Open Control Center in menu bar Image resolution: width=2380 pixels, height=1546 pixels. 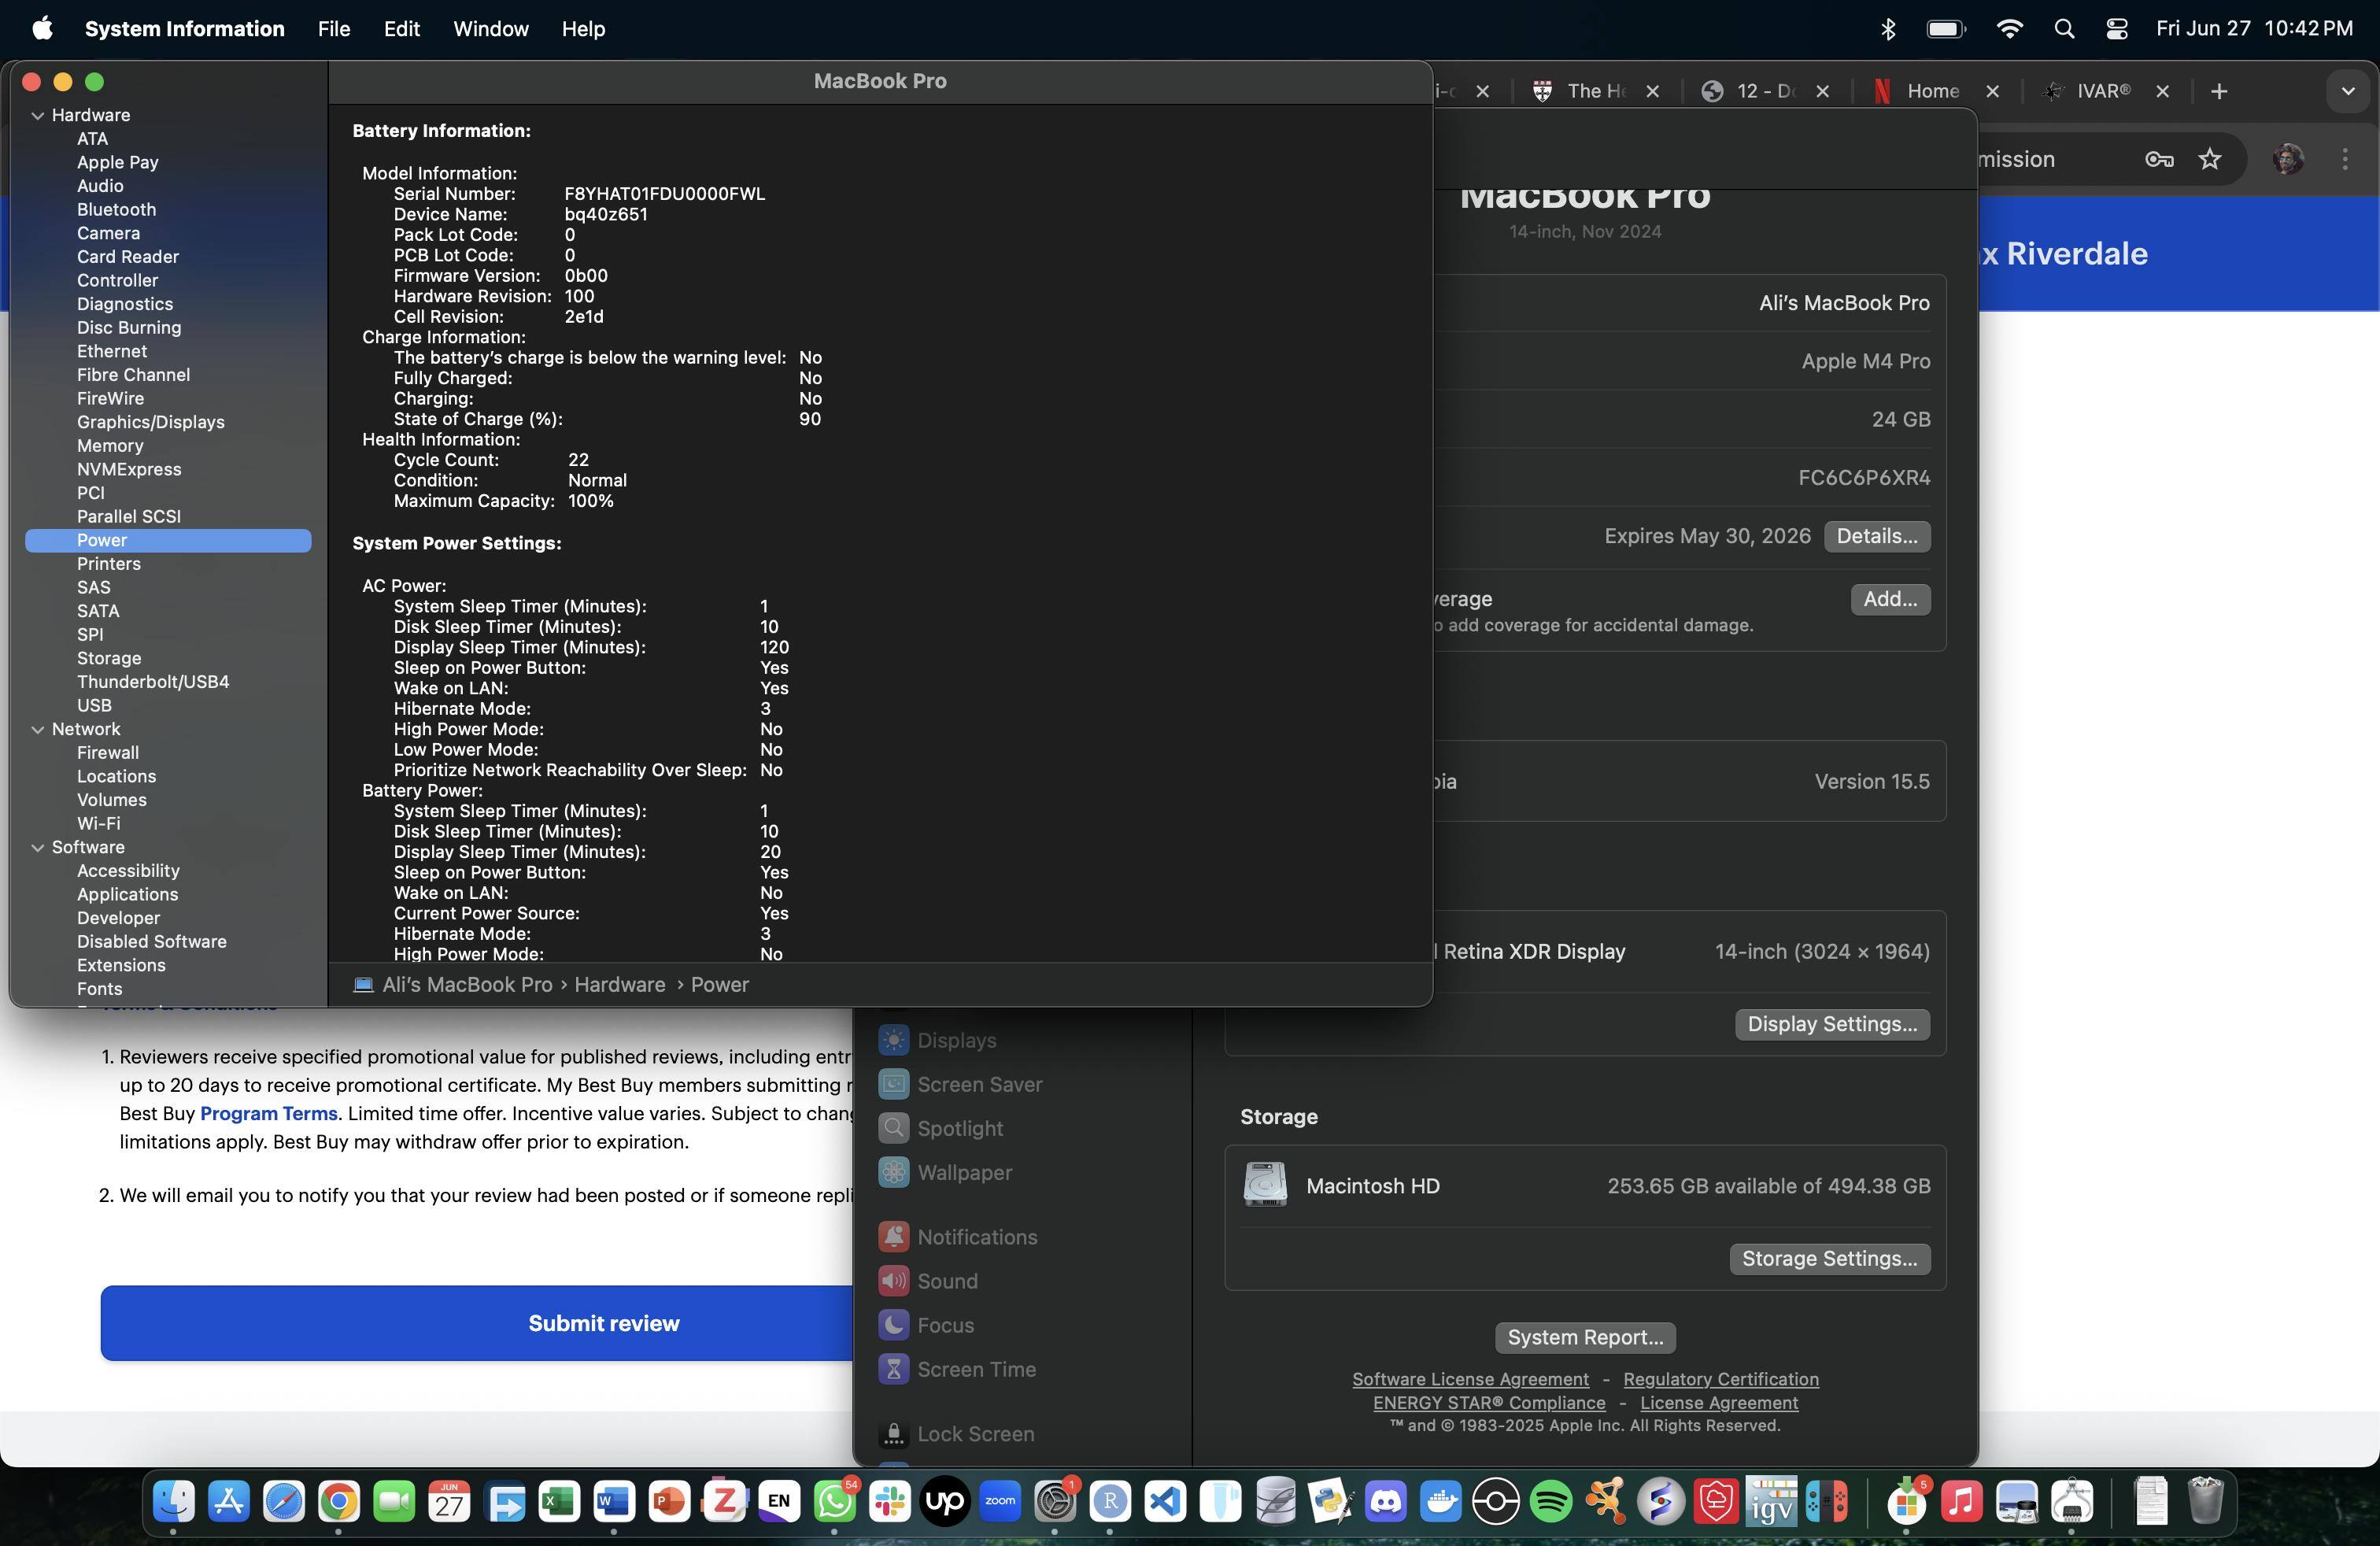[x=2116, y=29]
